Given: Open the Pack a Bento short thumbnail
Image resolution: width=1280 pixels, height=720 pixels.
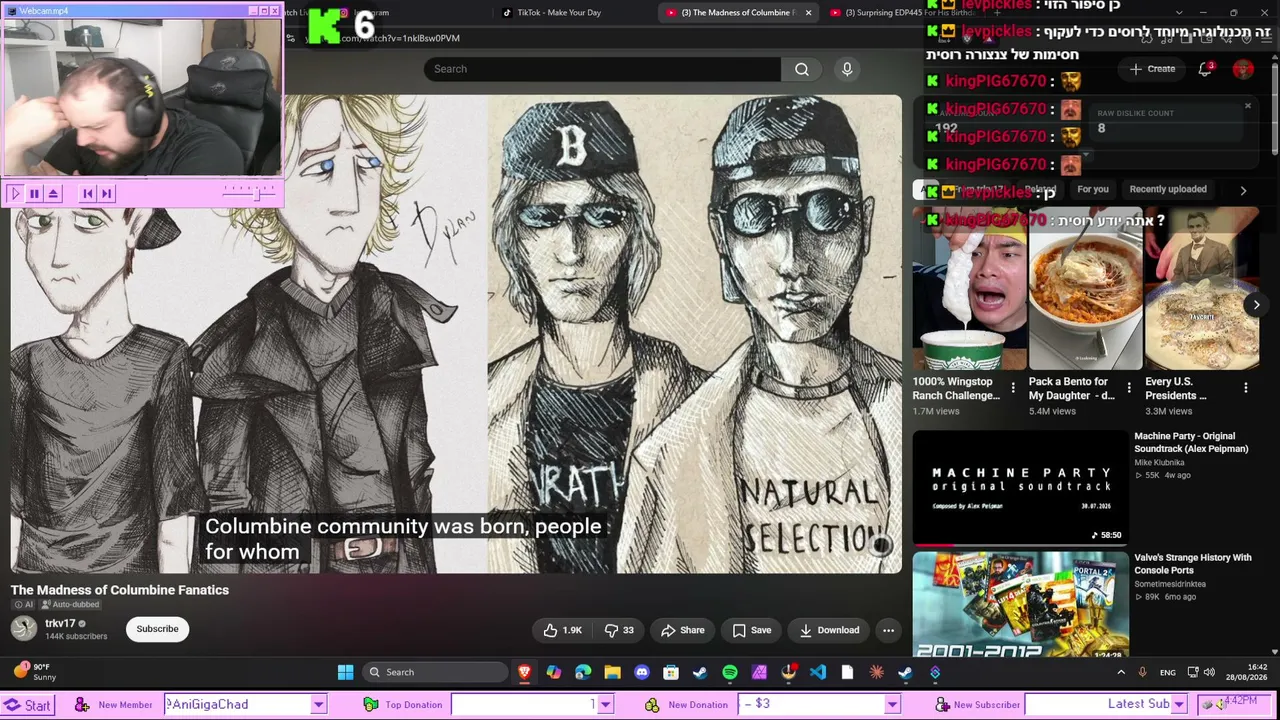Looking at the screenshot, I should 1085,289.
